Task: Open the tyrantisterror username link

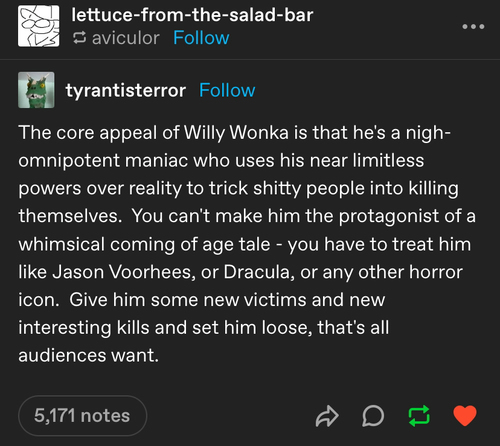Action: click(126, 91)
